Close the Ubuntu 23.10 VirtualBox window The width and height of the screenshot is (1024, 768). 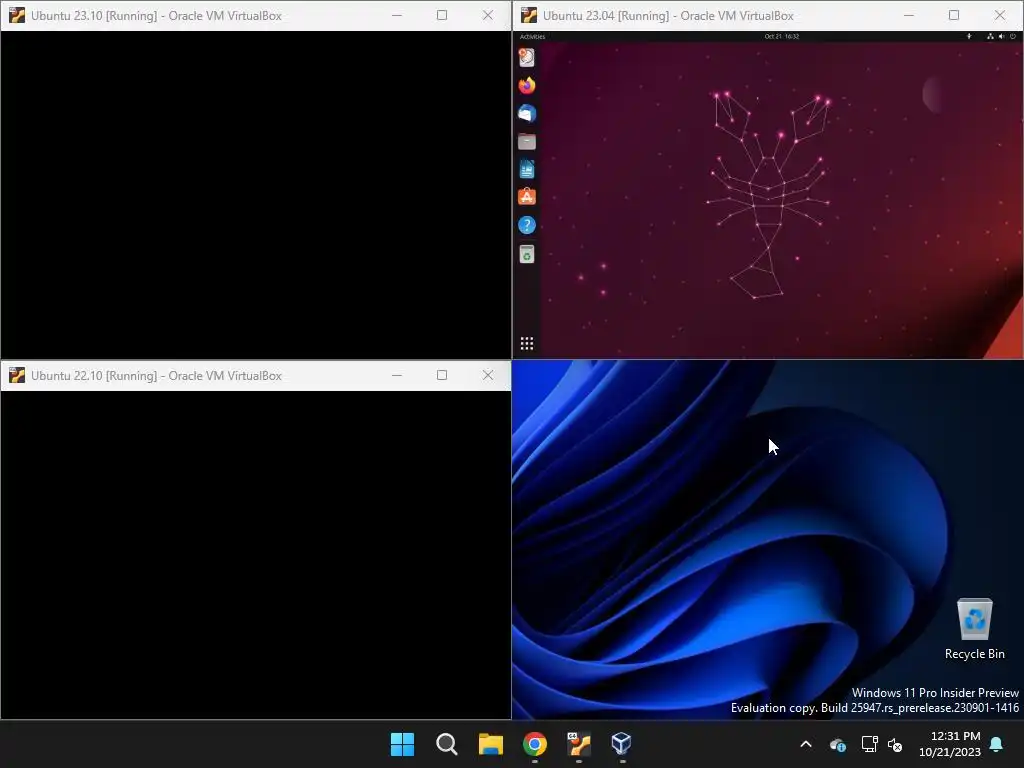pyautogui.click(x=488, y=15)
